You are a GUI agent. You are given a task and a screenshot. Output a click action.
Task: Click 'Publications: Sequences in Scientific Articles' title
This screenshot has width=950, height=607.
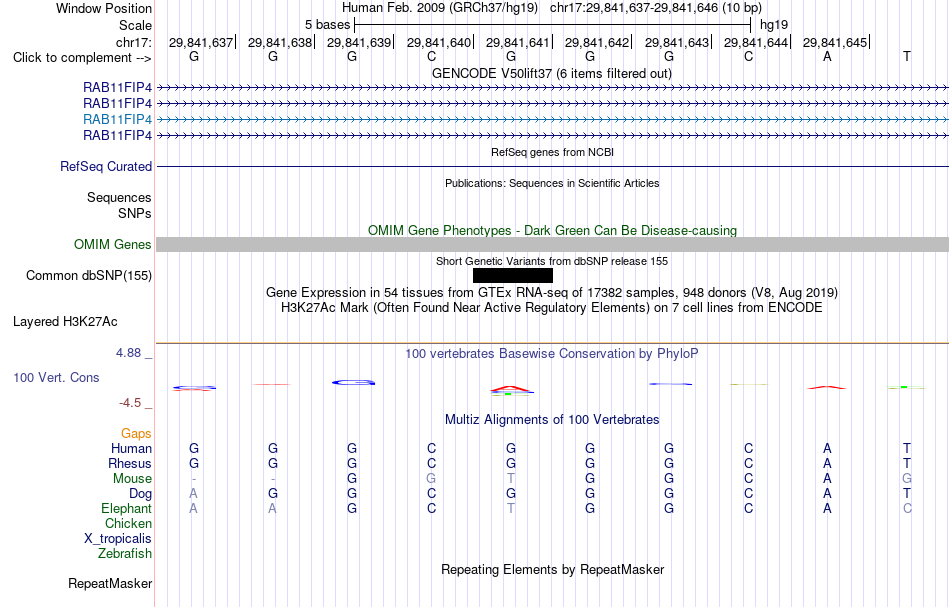[x=552, y=183]
